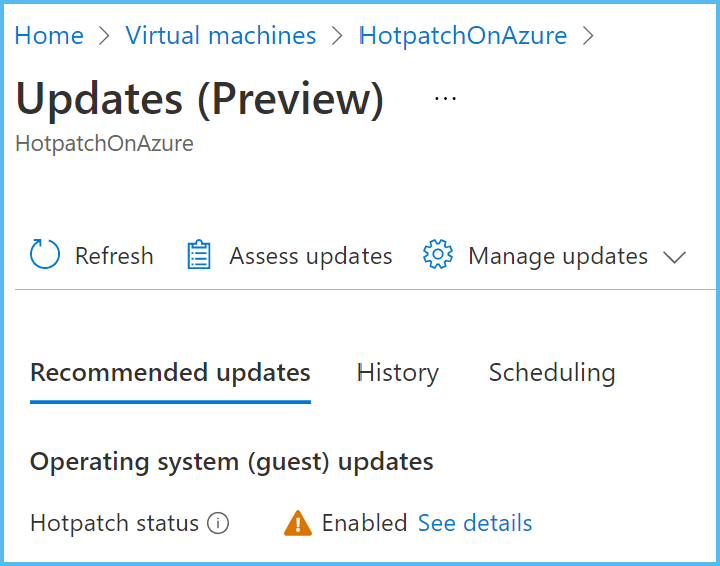Switch to the Recommended updates tab
The image size is (720, 566).
[x=170, y=373]
